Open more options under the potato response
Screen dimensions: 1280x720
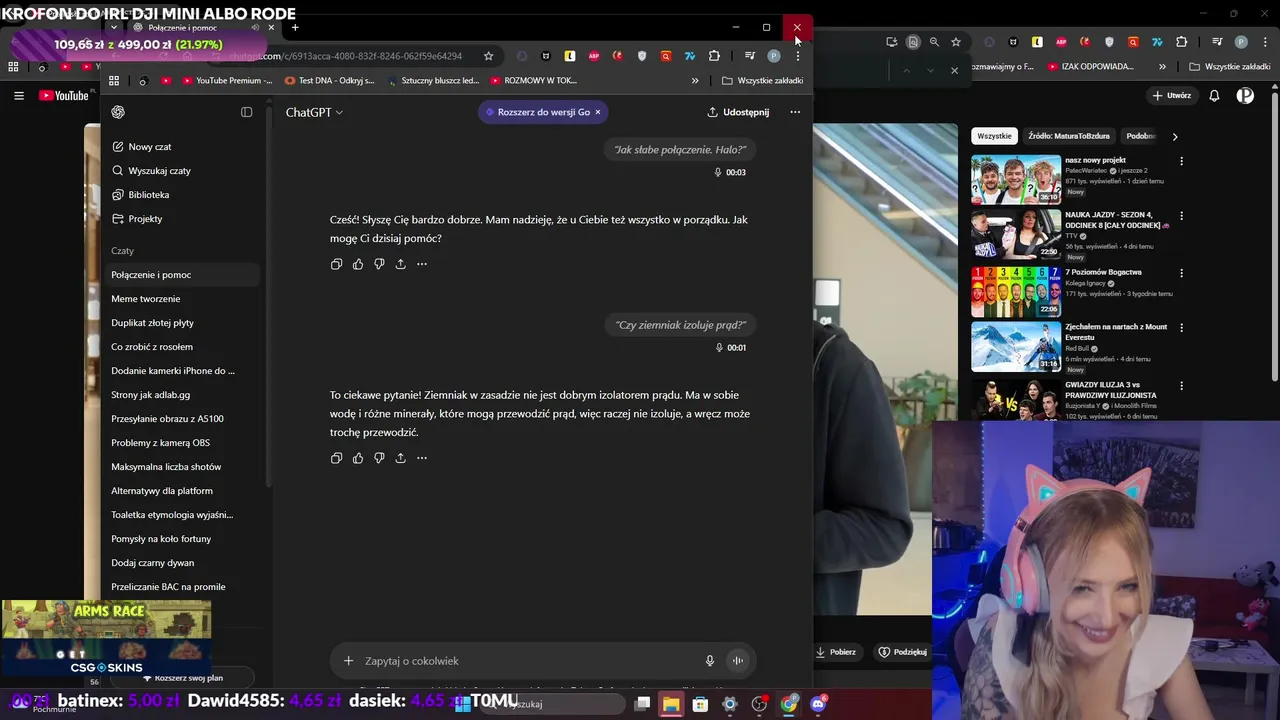click(422, 458)
